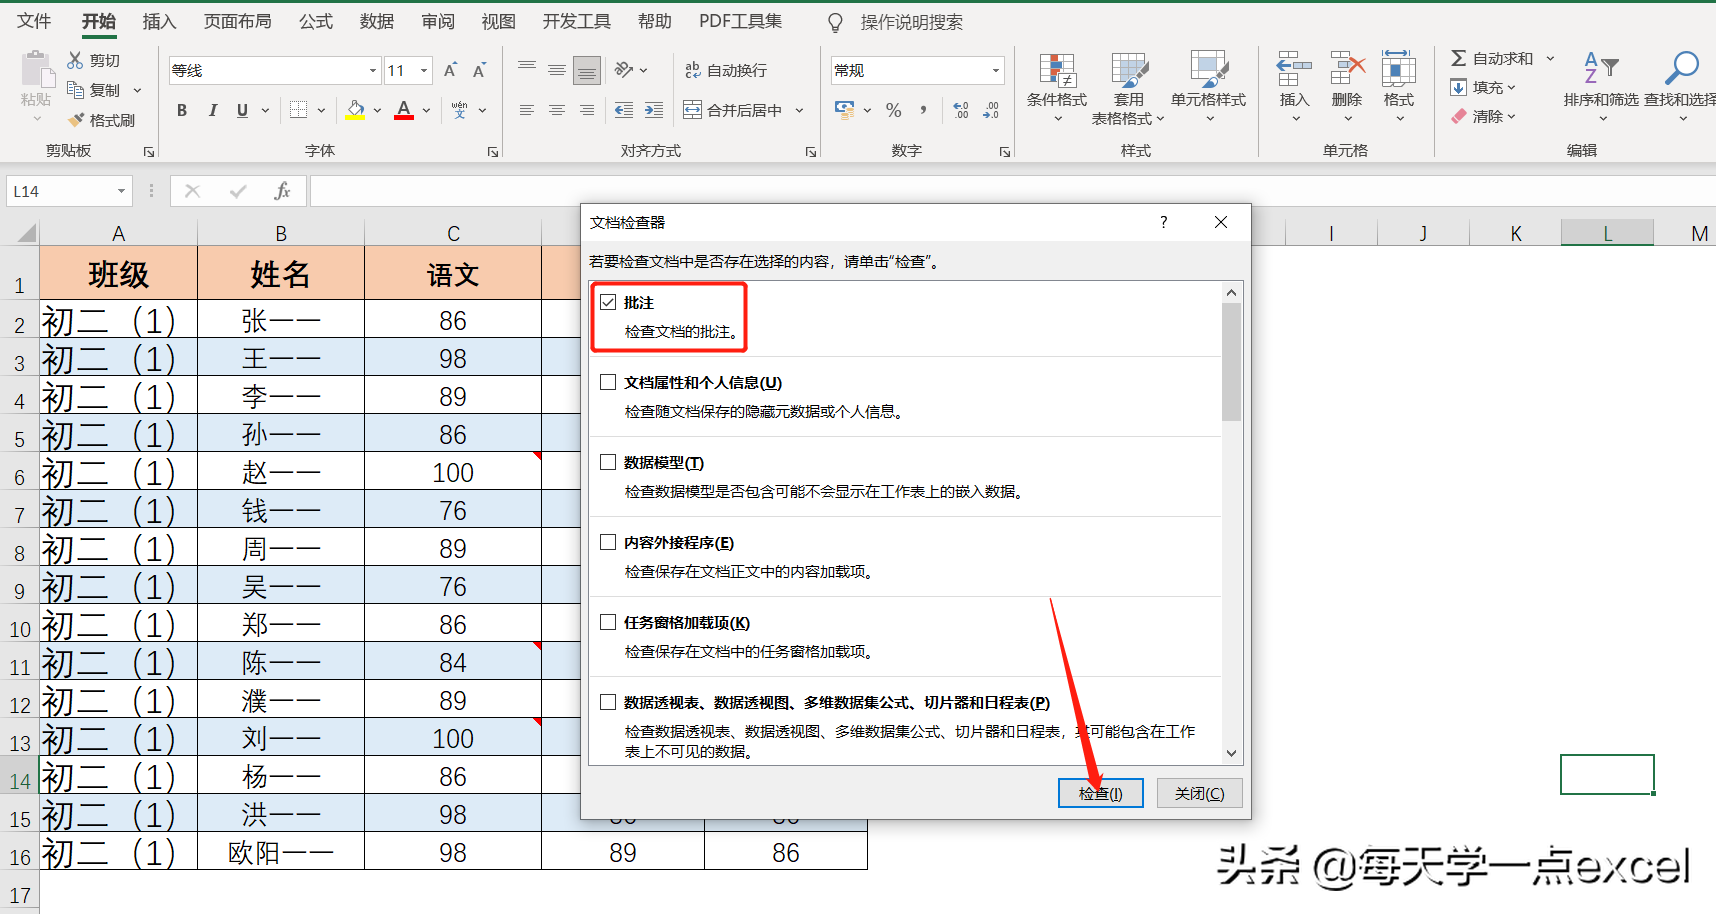Screen dimensions: 1716x914
Task: Click the increase indent icon
Action: pyautogui.click(x=654, y=110)
